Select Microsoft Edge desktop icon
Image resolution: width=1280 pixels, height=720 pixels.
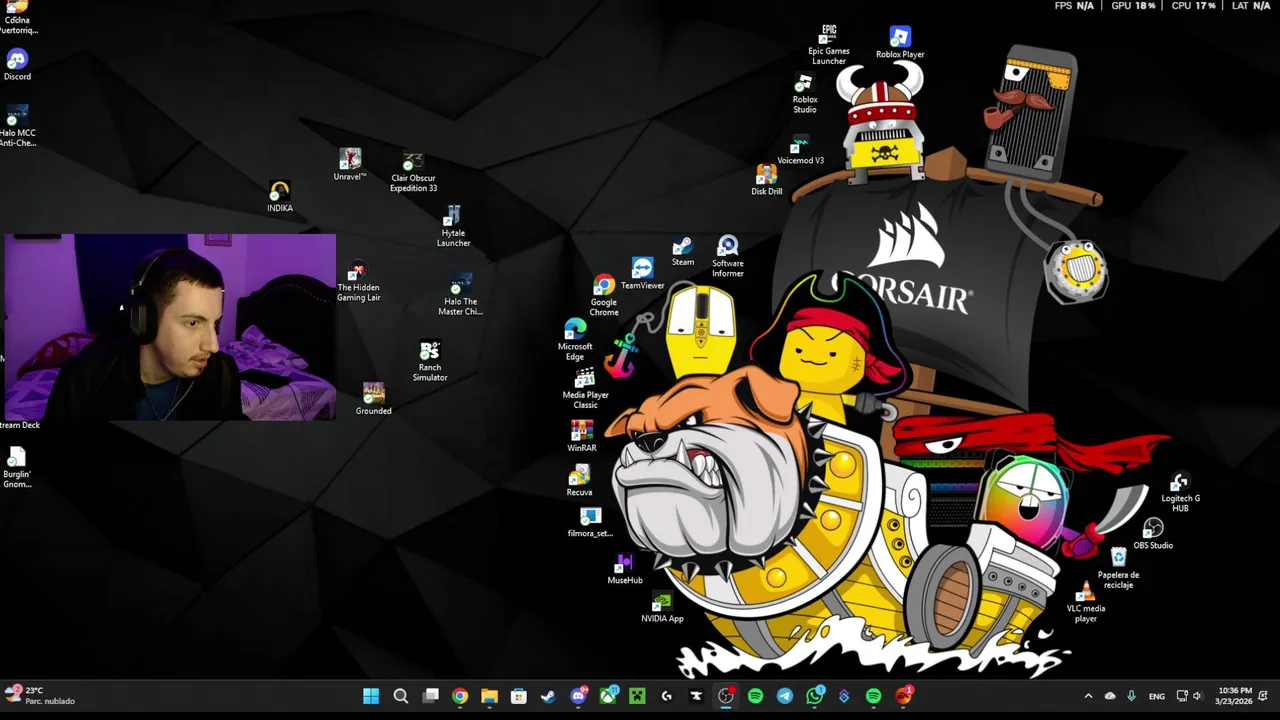point(575,340)
